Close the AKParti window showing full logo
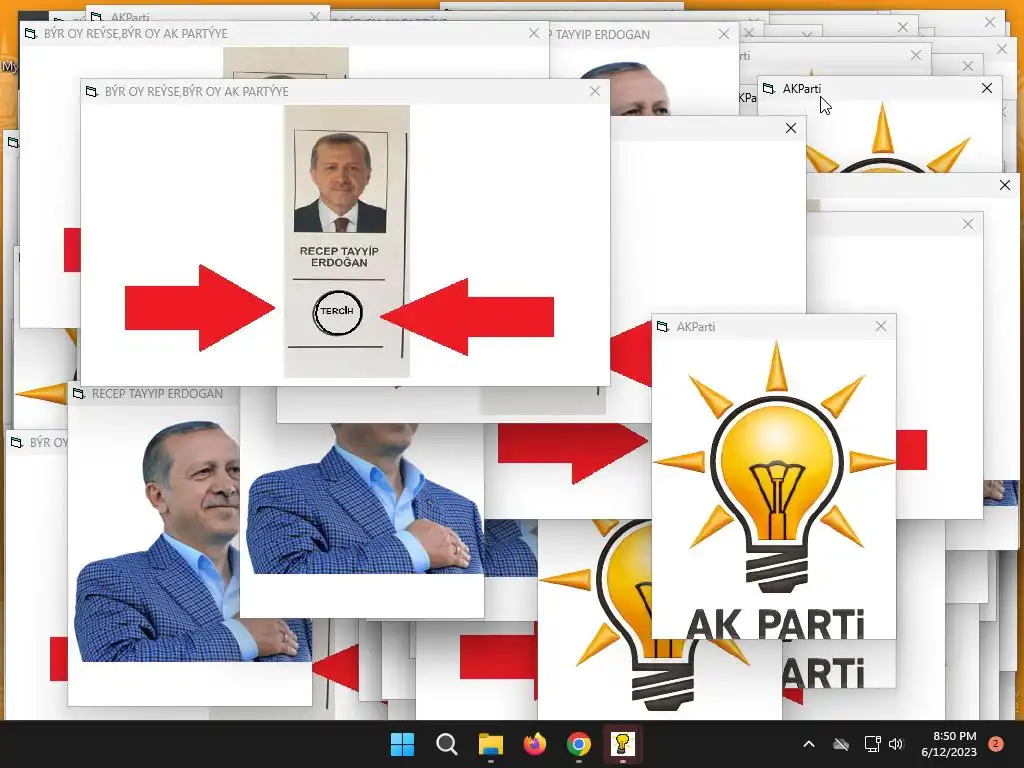The image size is (1024, 768). 881,326
